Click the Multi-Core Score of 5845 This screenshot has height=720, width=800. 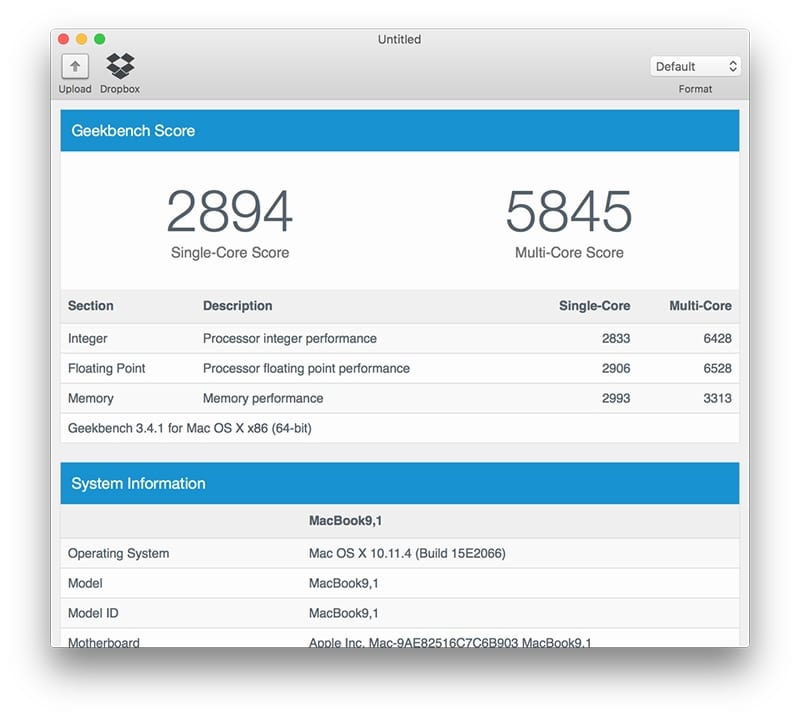(x=568, y=210)
